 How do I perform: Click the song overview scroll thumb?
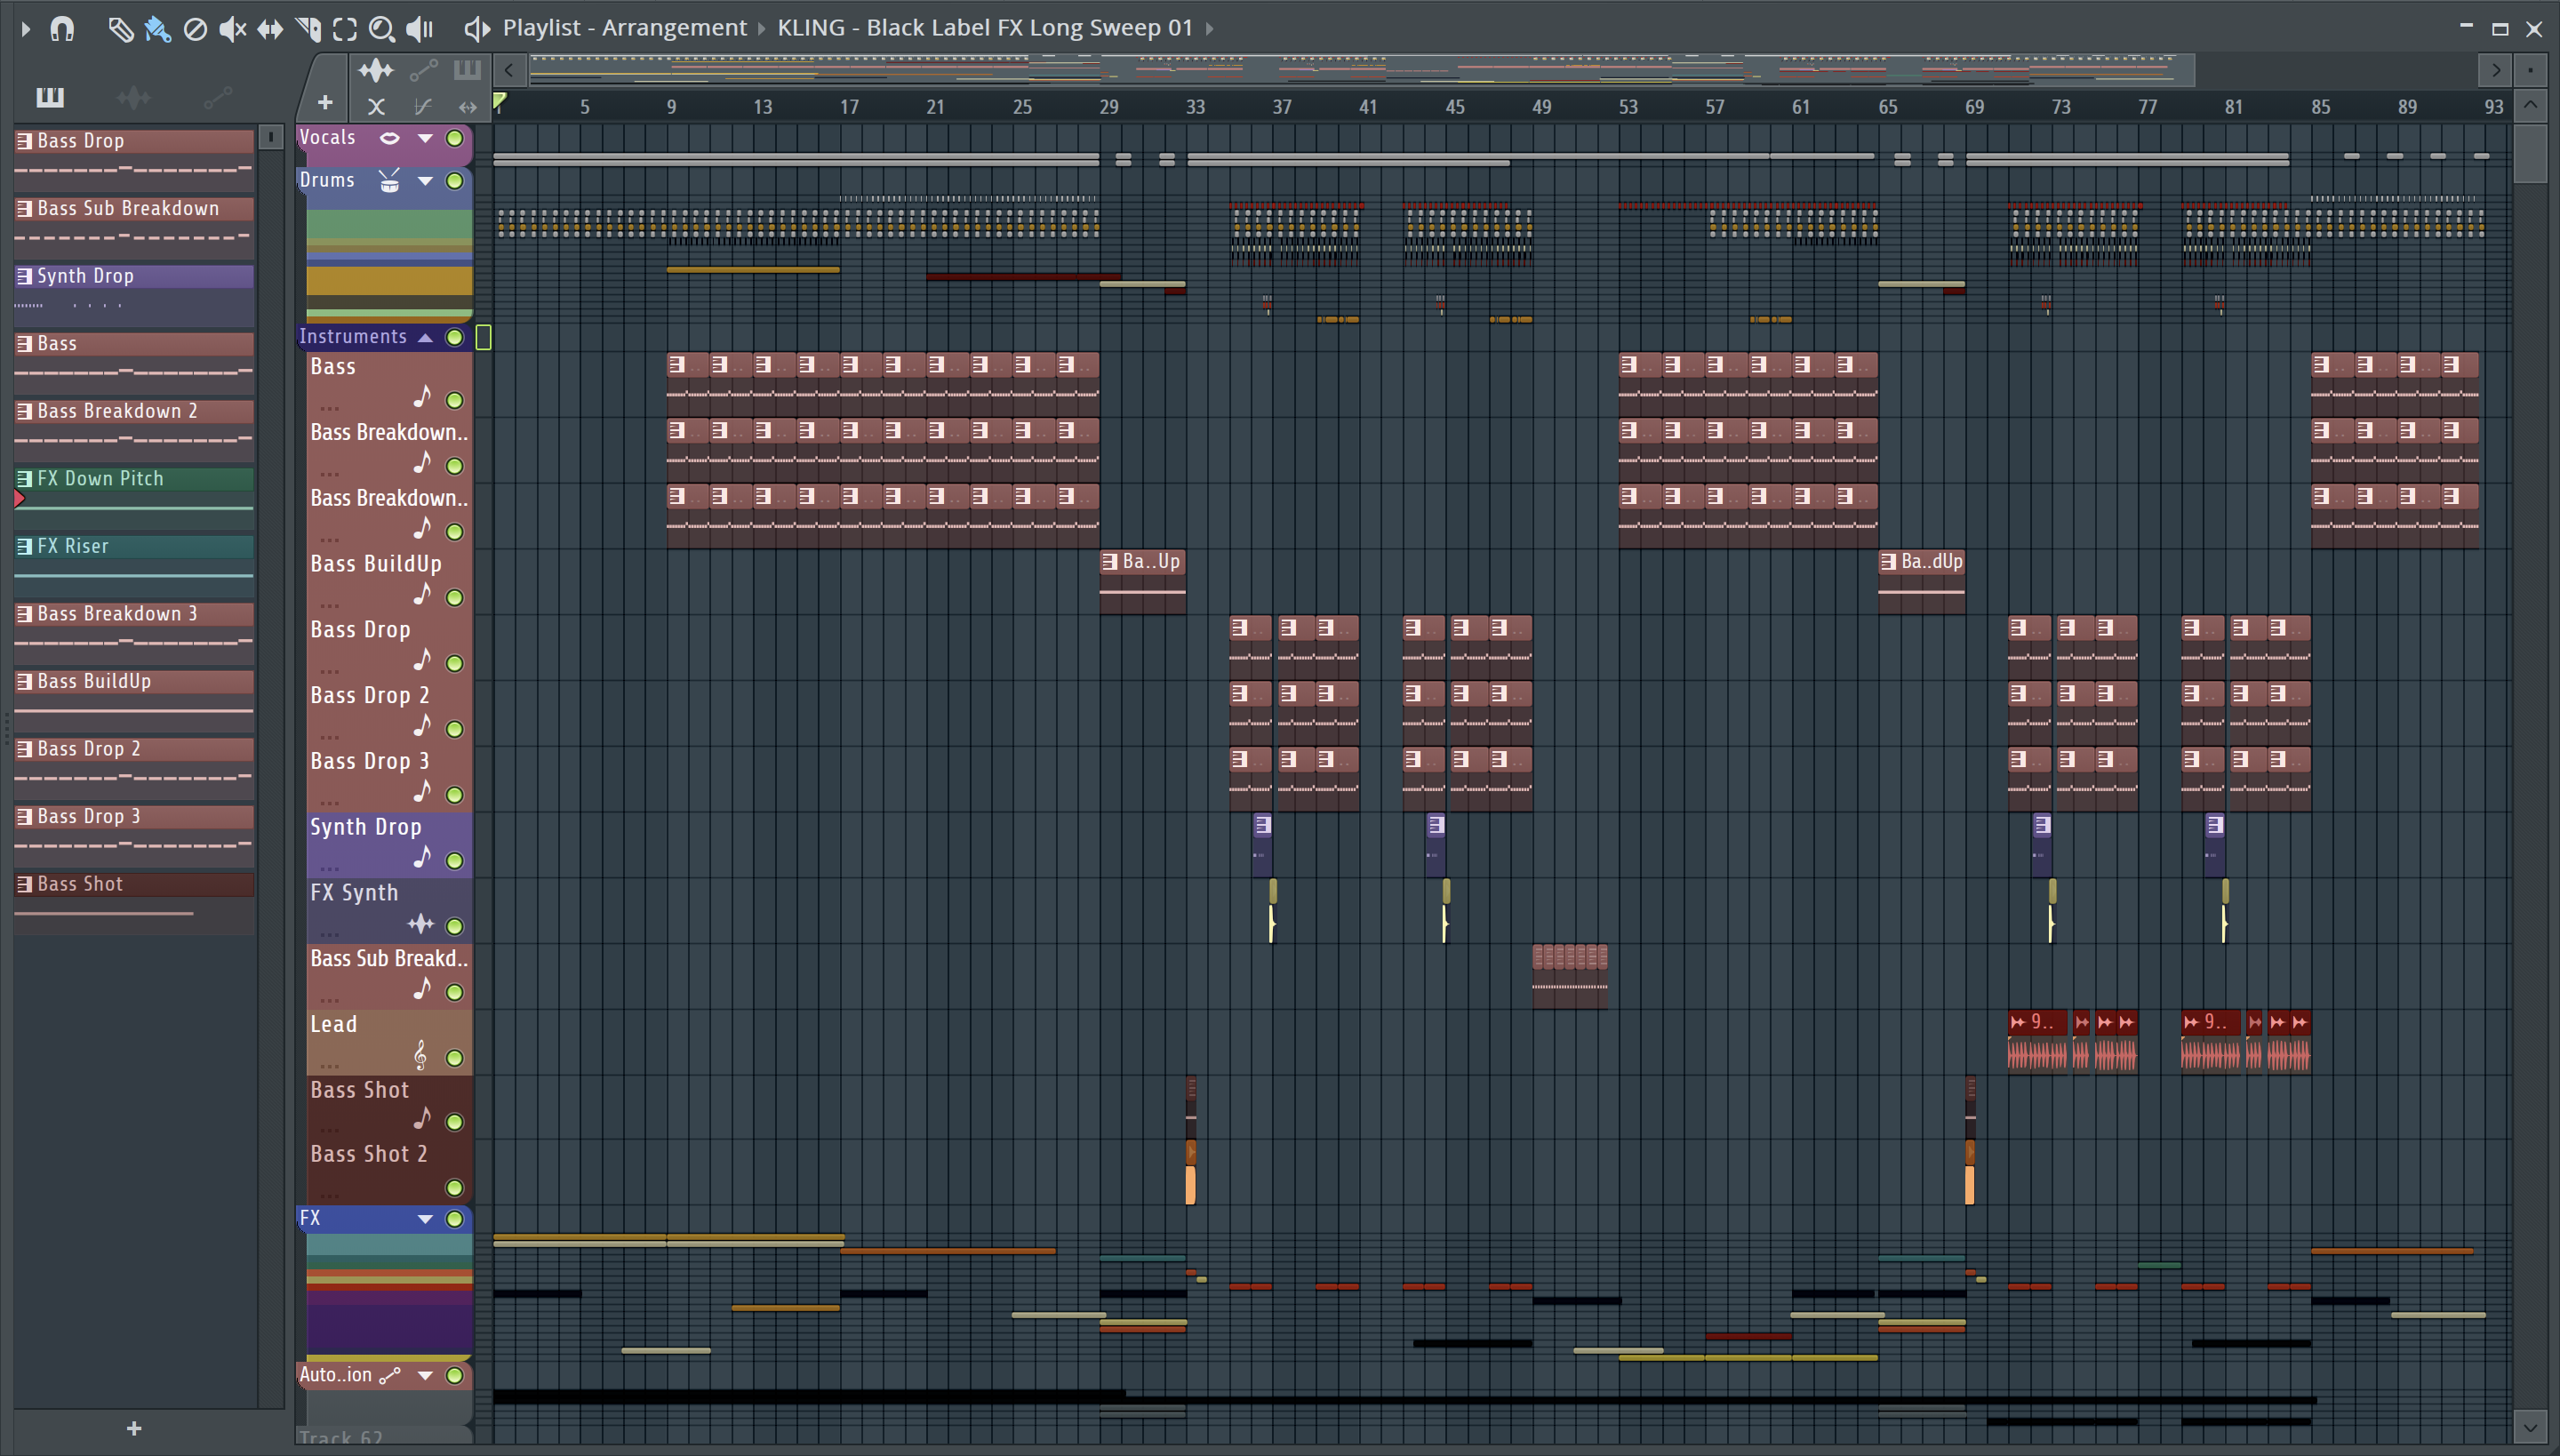click(1360, 70)
